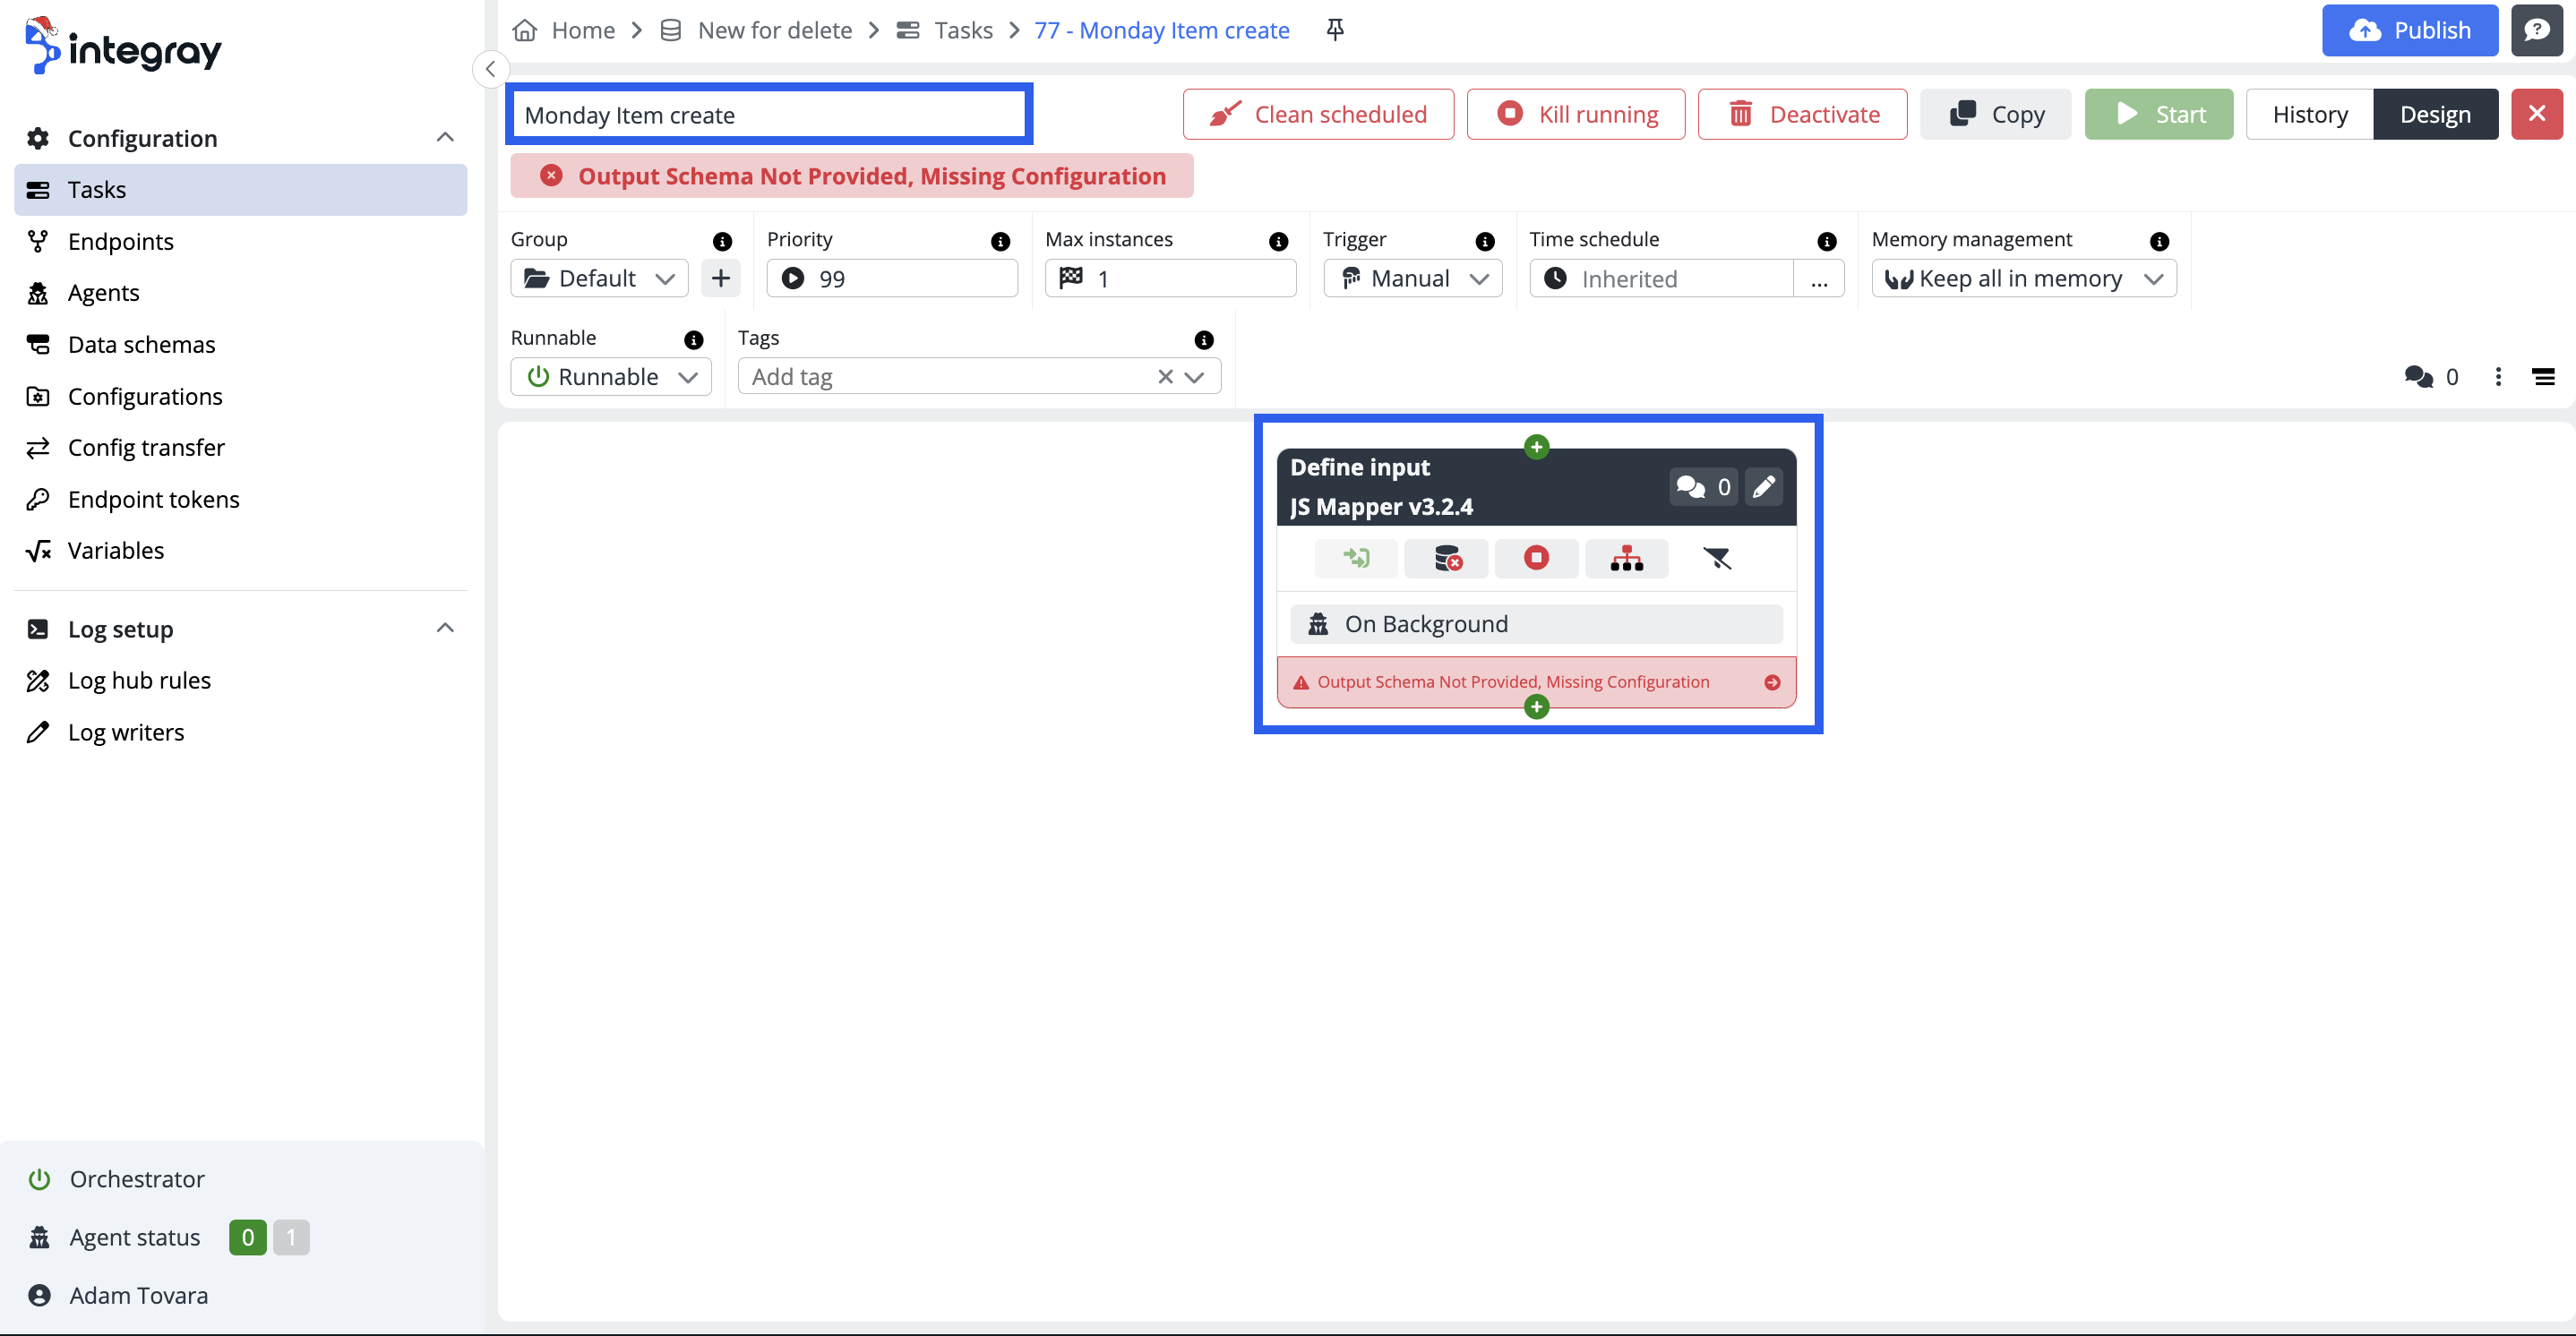Click the pencil edit icon on Define input step
The width and height of the screenshot is (2576, 1336).
click(x=1764, y=487)
